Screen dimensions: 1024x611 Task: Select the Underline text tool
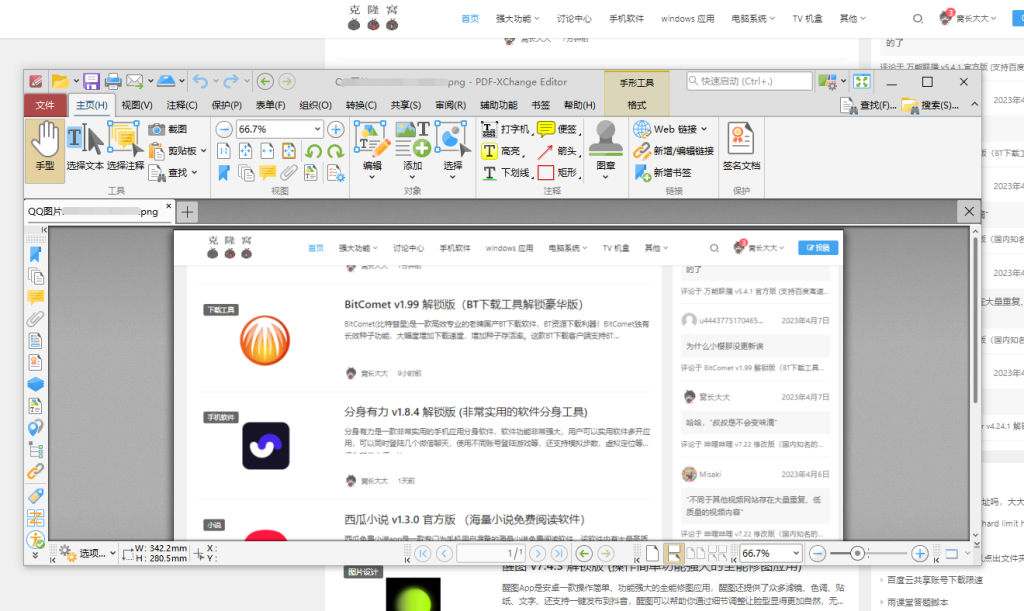505,173
